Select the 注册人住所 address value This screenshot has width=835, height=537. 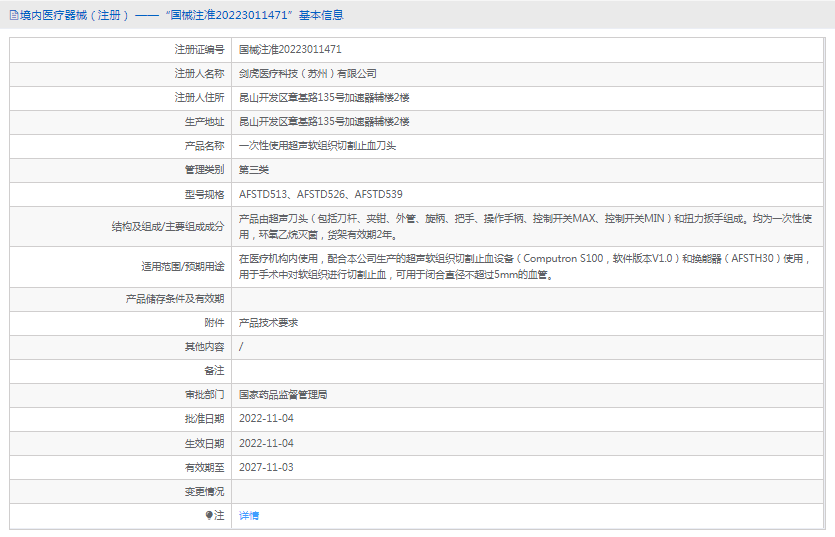[324, 97]
